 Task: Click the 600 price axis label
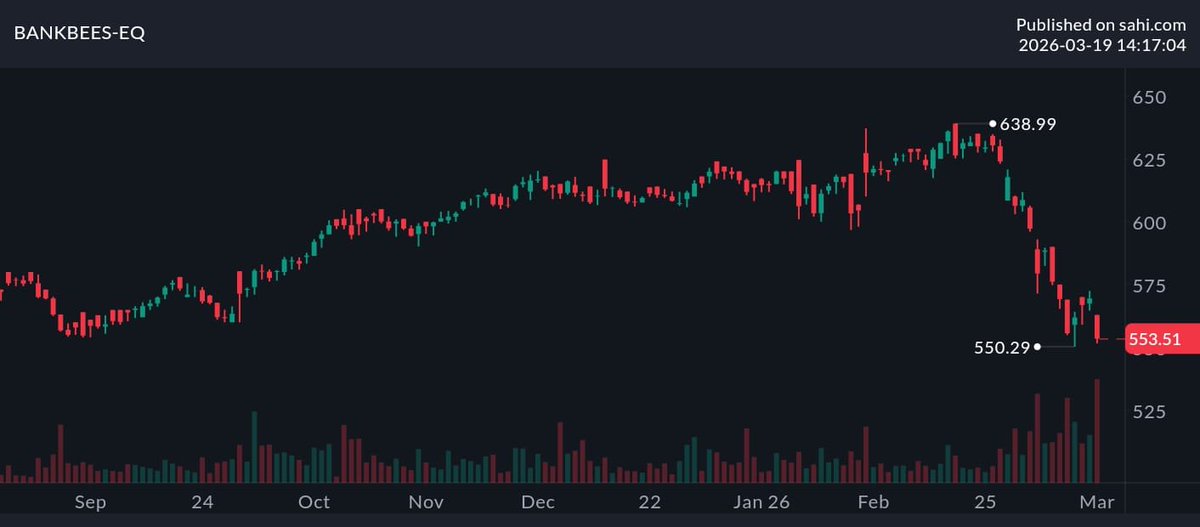click(x=1148, y=223)
